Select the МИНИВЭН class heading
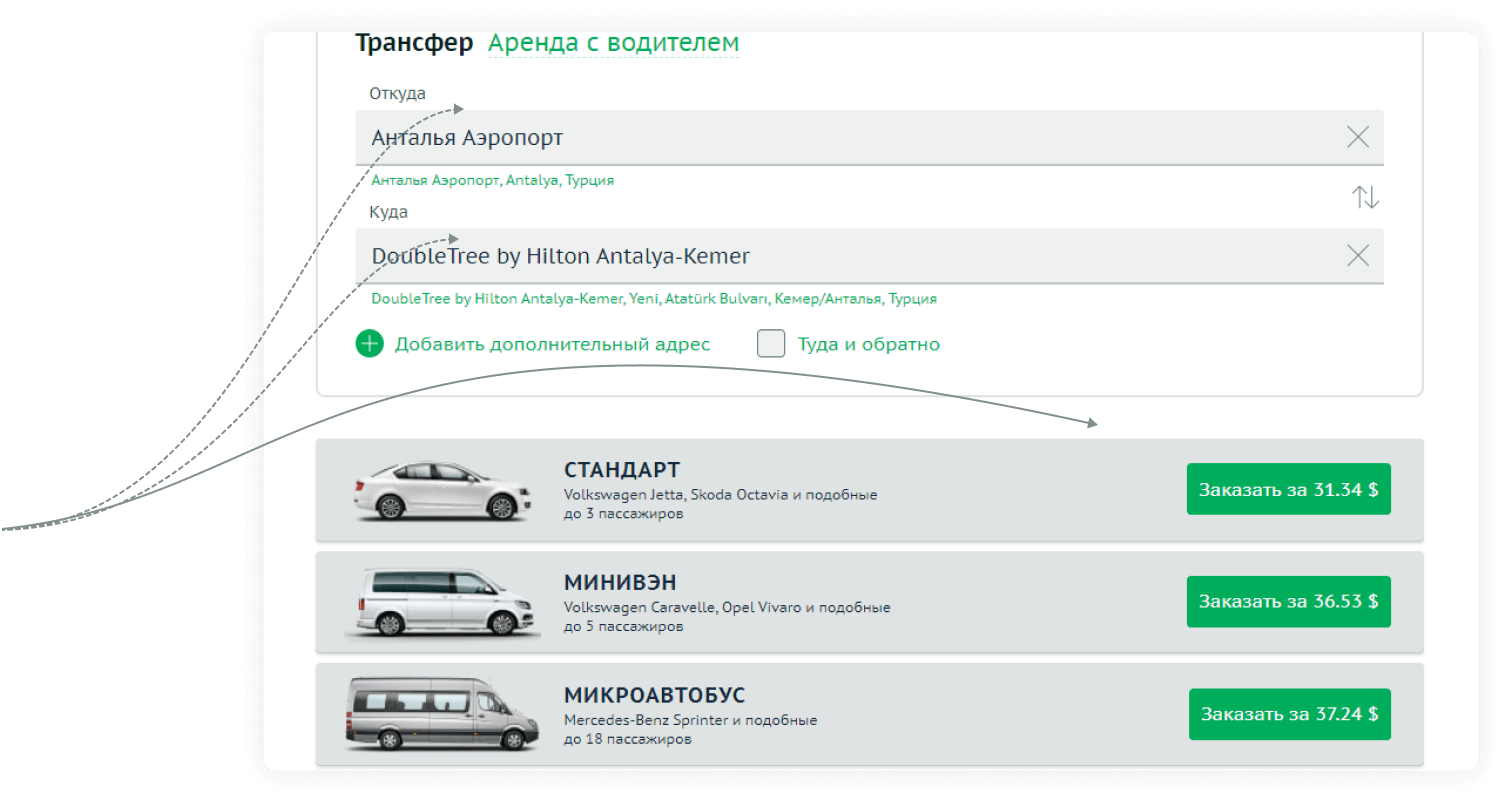This screenshot has width=1509, height=802. (x=620, y=583)
